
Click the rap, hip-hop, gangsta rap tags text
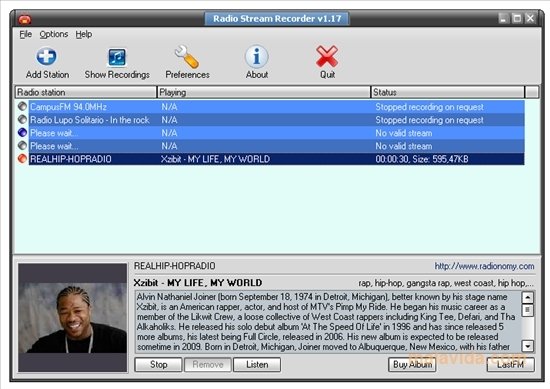pos(446,283)
